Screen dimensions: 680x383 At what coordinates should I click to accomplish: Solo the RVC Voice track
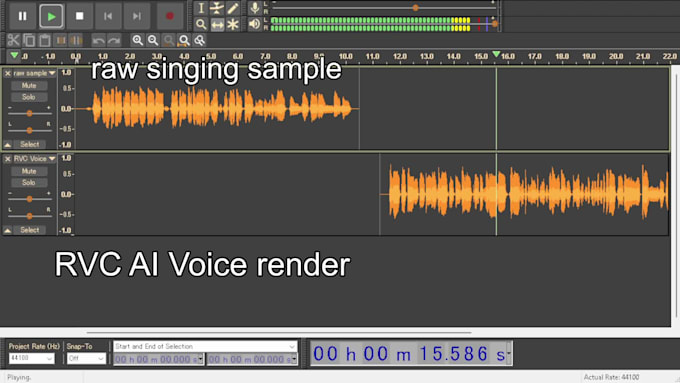pyautogui.click(x=29, y=183)
